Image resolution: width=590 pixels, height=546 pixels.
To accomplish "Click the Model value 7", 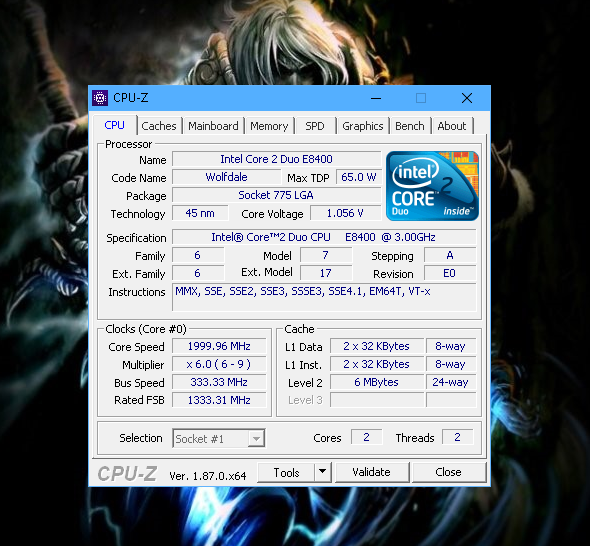I will (326, 255).
